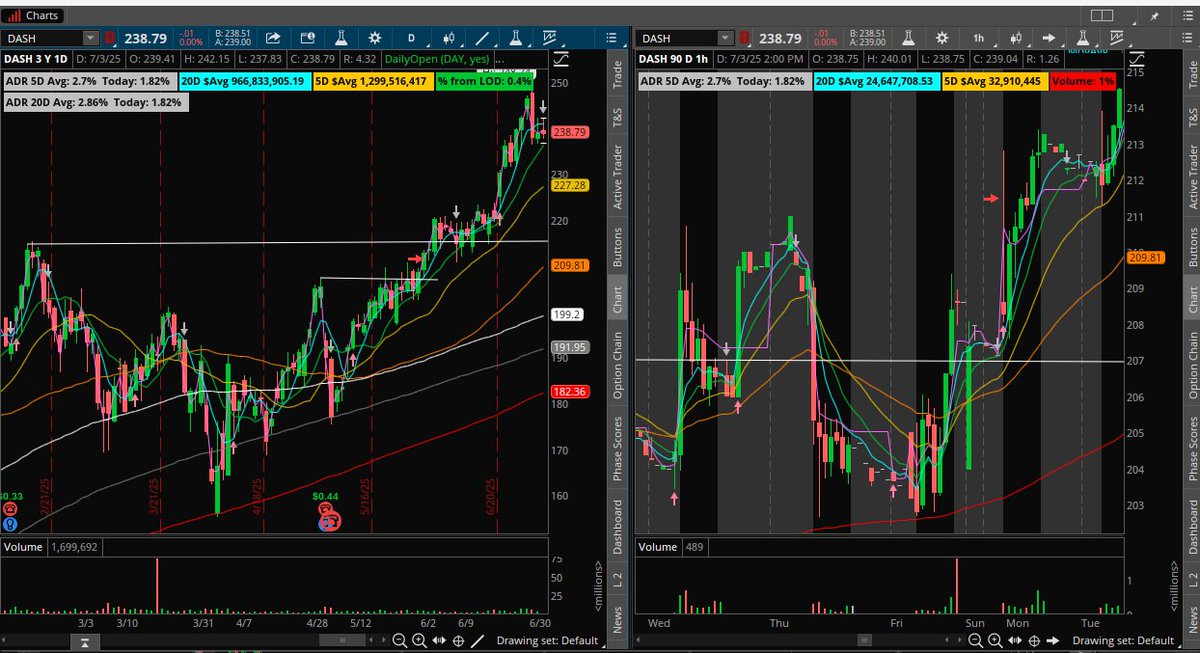The image size is (1200, 653).
Task: Open patterns flask menu in right chart toolbar
Action: pyautogui.click(x=1085, y=39)
